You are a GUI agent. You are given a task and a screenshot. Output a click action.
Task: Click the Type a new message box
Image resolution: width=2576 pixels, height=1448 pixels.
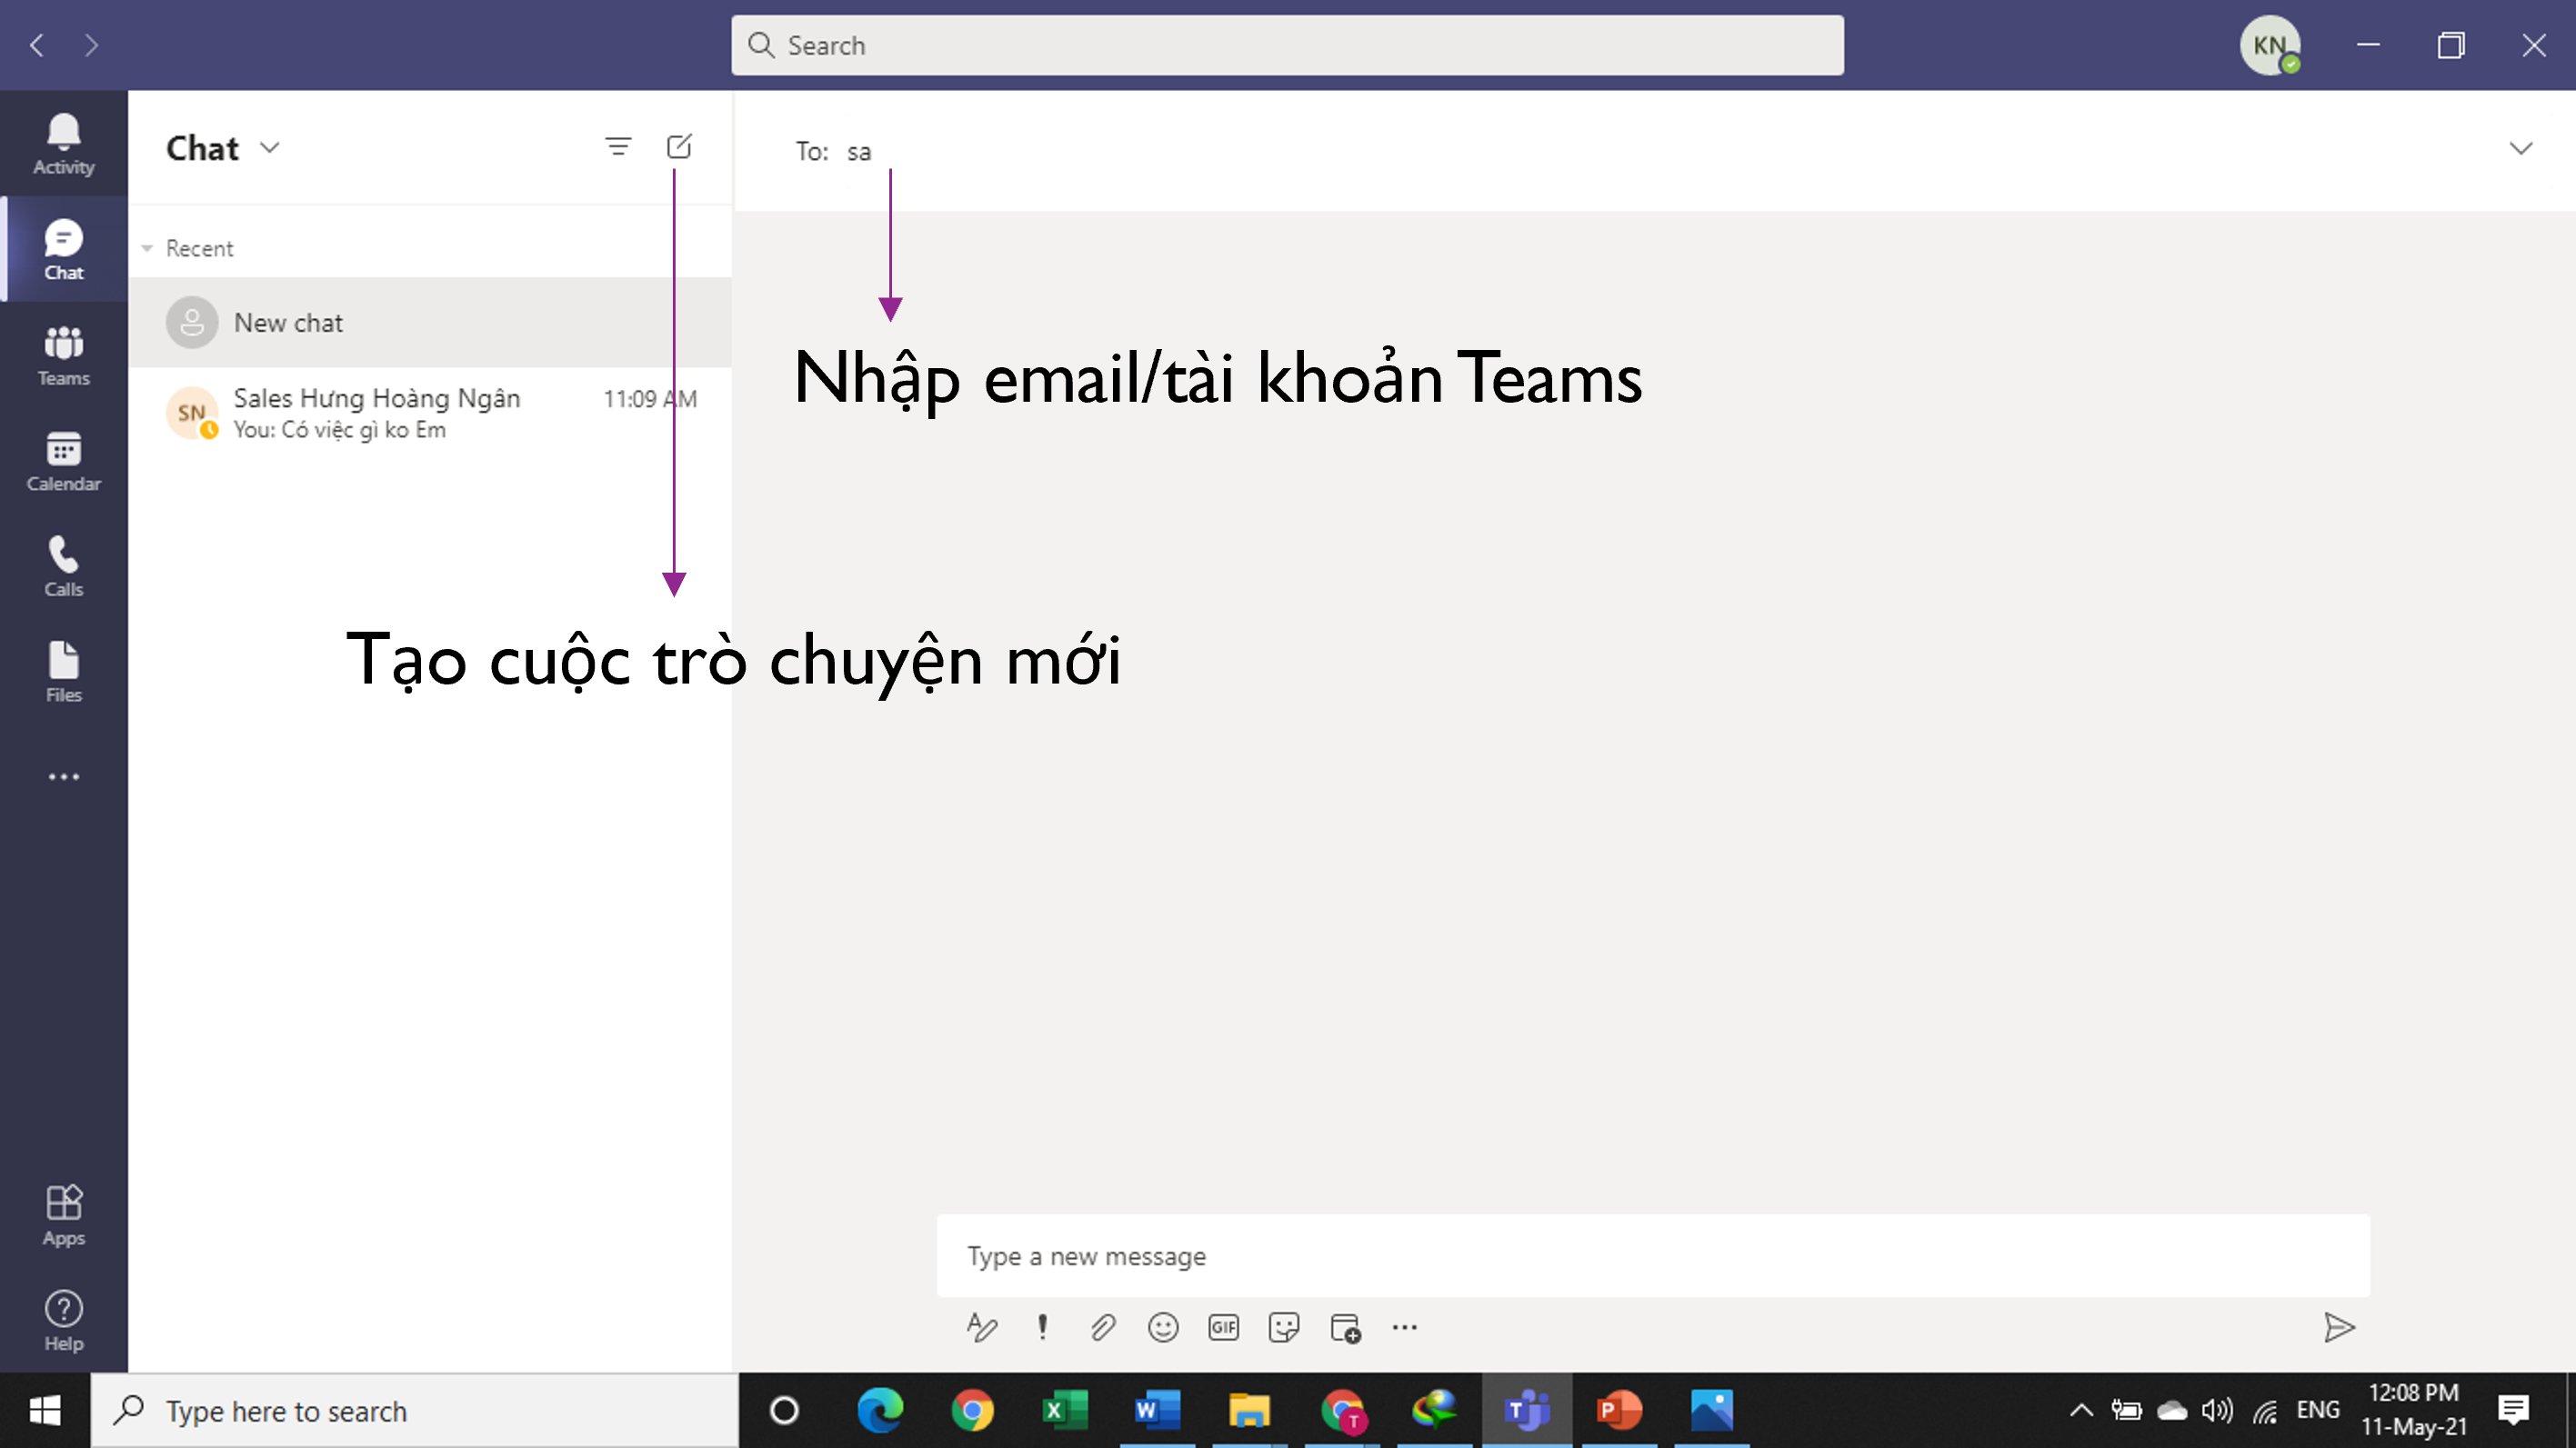point(1651,1255)
